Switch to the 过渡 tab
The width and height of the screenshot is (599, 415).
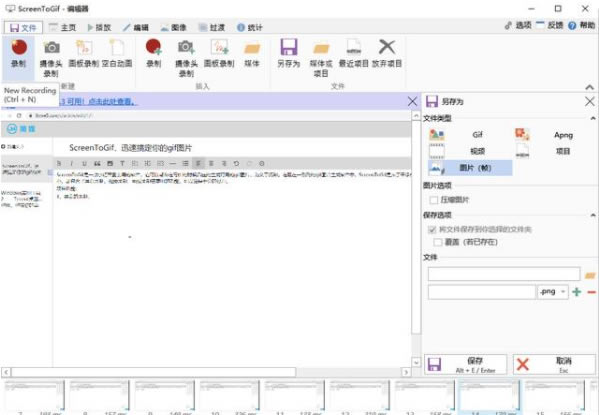tap(212, 28)
